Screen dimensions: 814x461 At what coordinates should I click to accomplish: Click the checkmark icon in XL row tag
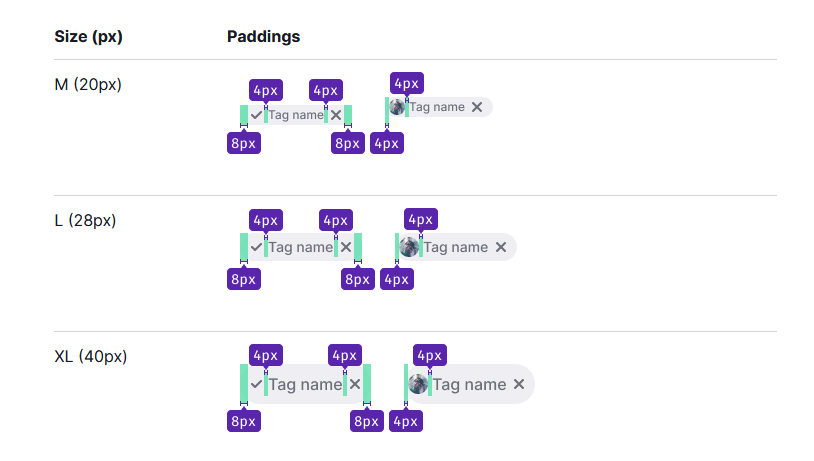click(x=256, y=384)
